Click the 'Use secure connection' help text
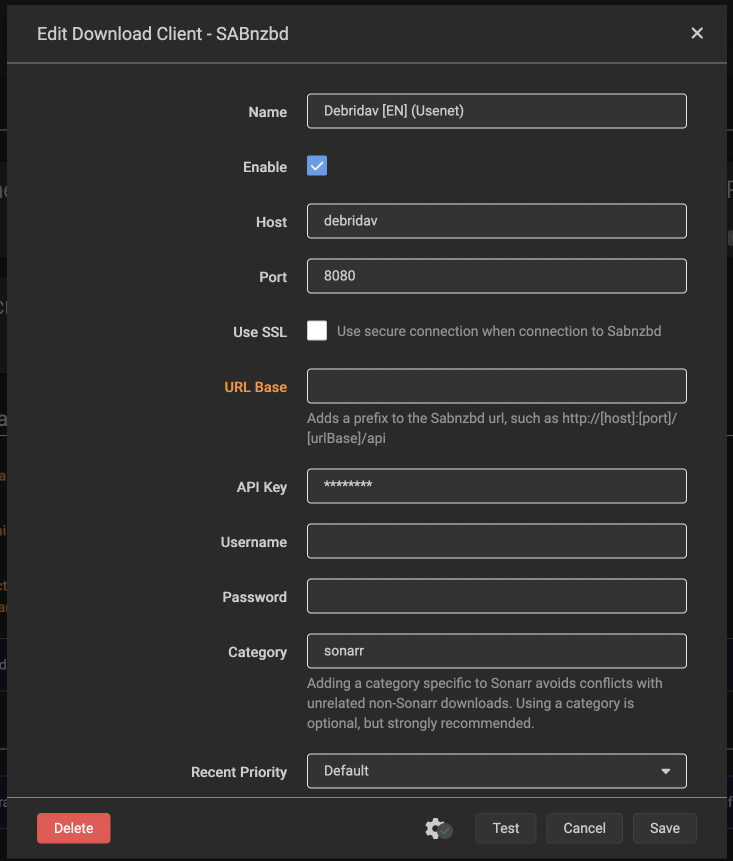Screen dimensions: 733x861 click(499, 331)
